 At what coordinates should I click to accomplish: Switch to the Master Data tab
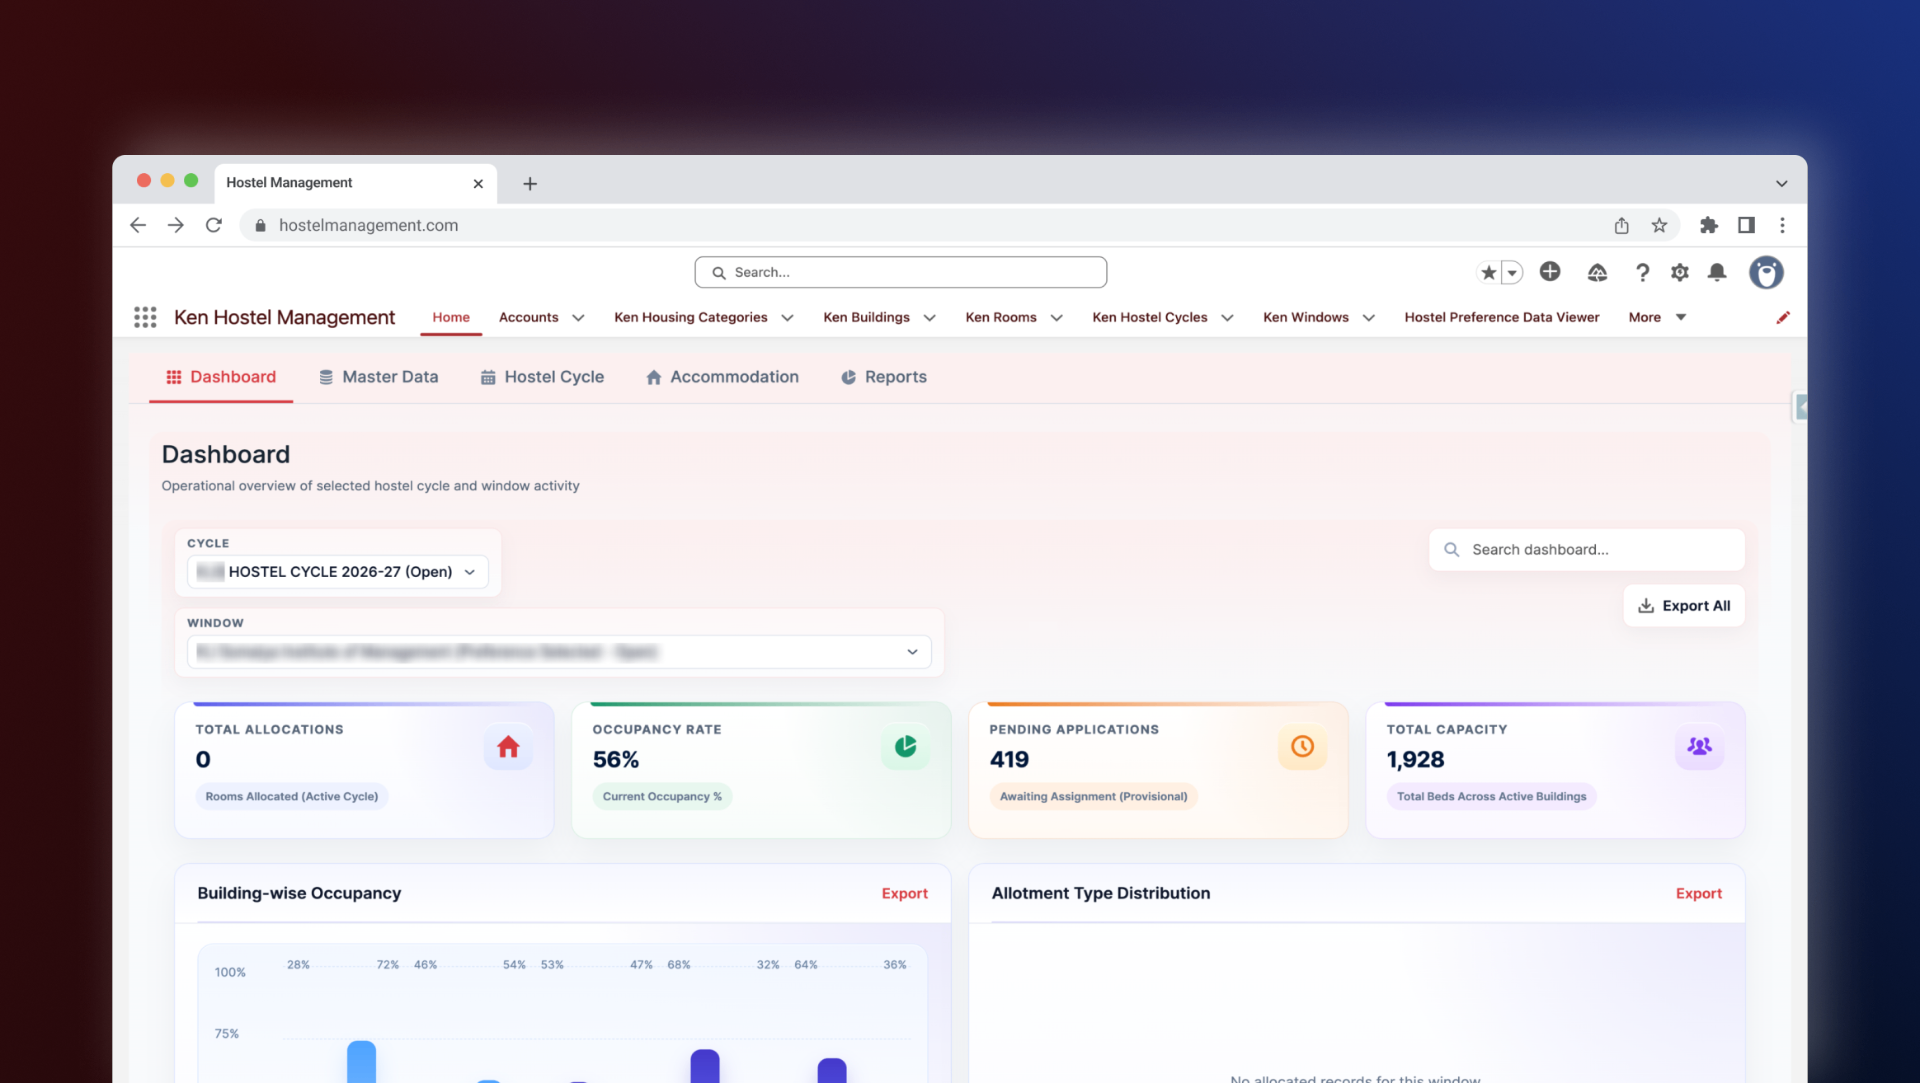coord(378,377)
